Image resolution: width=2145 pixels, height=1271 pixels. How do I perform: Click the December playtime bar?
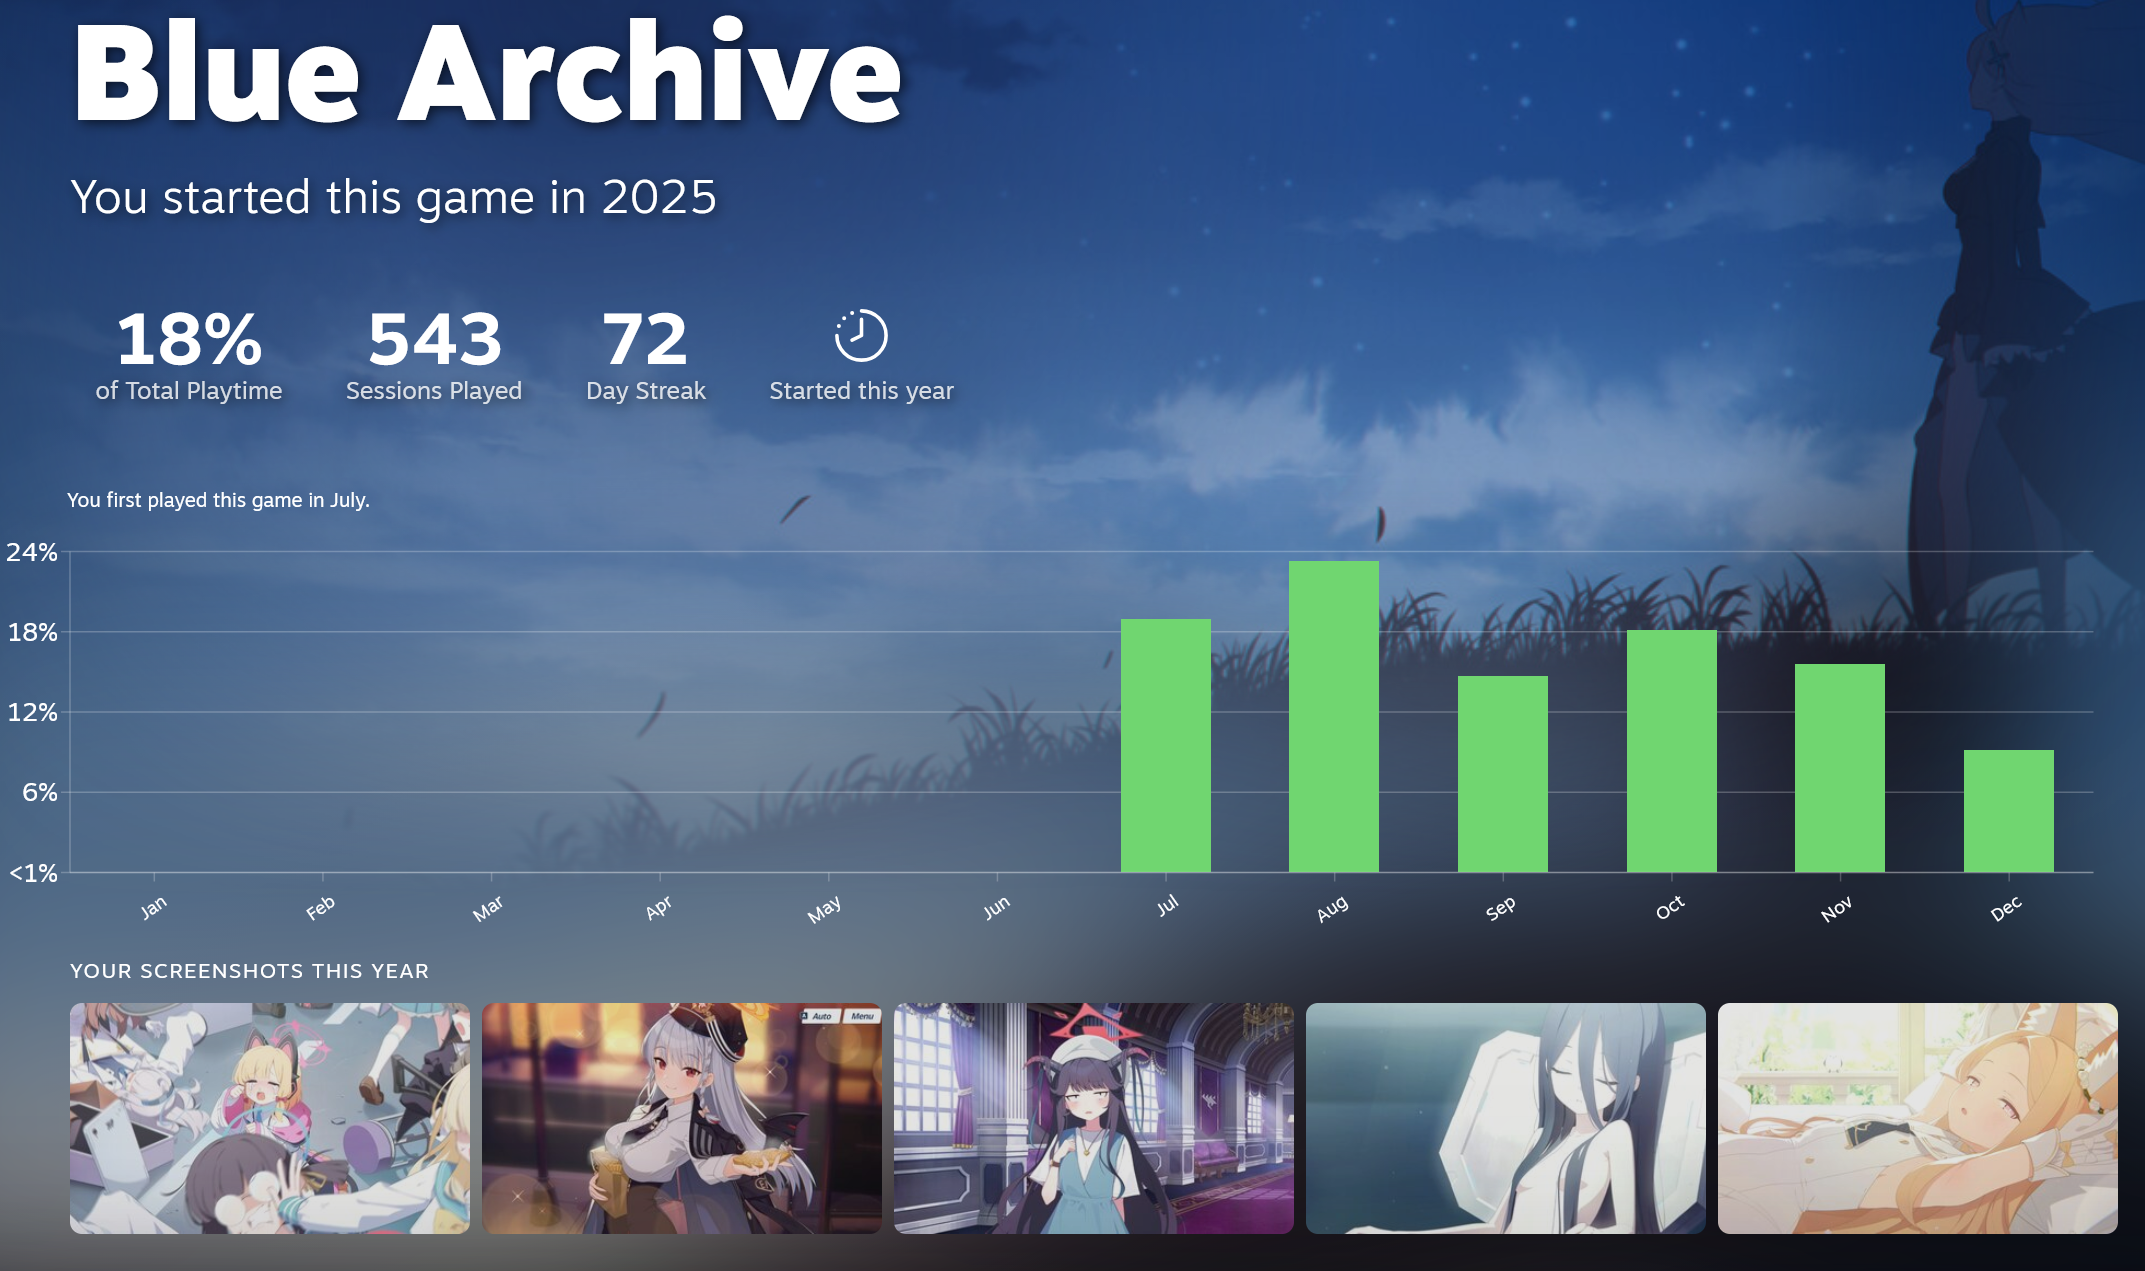click(x=2008, y=810)
